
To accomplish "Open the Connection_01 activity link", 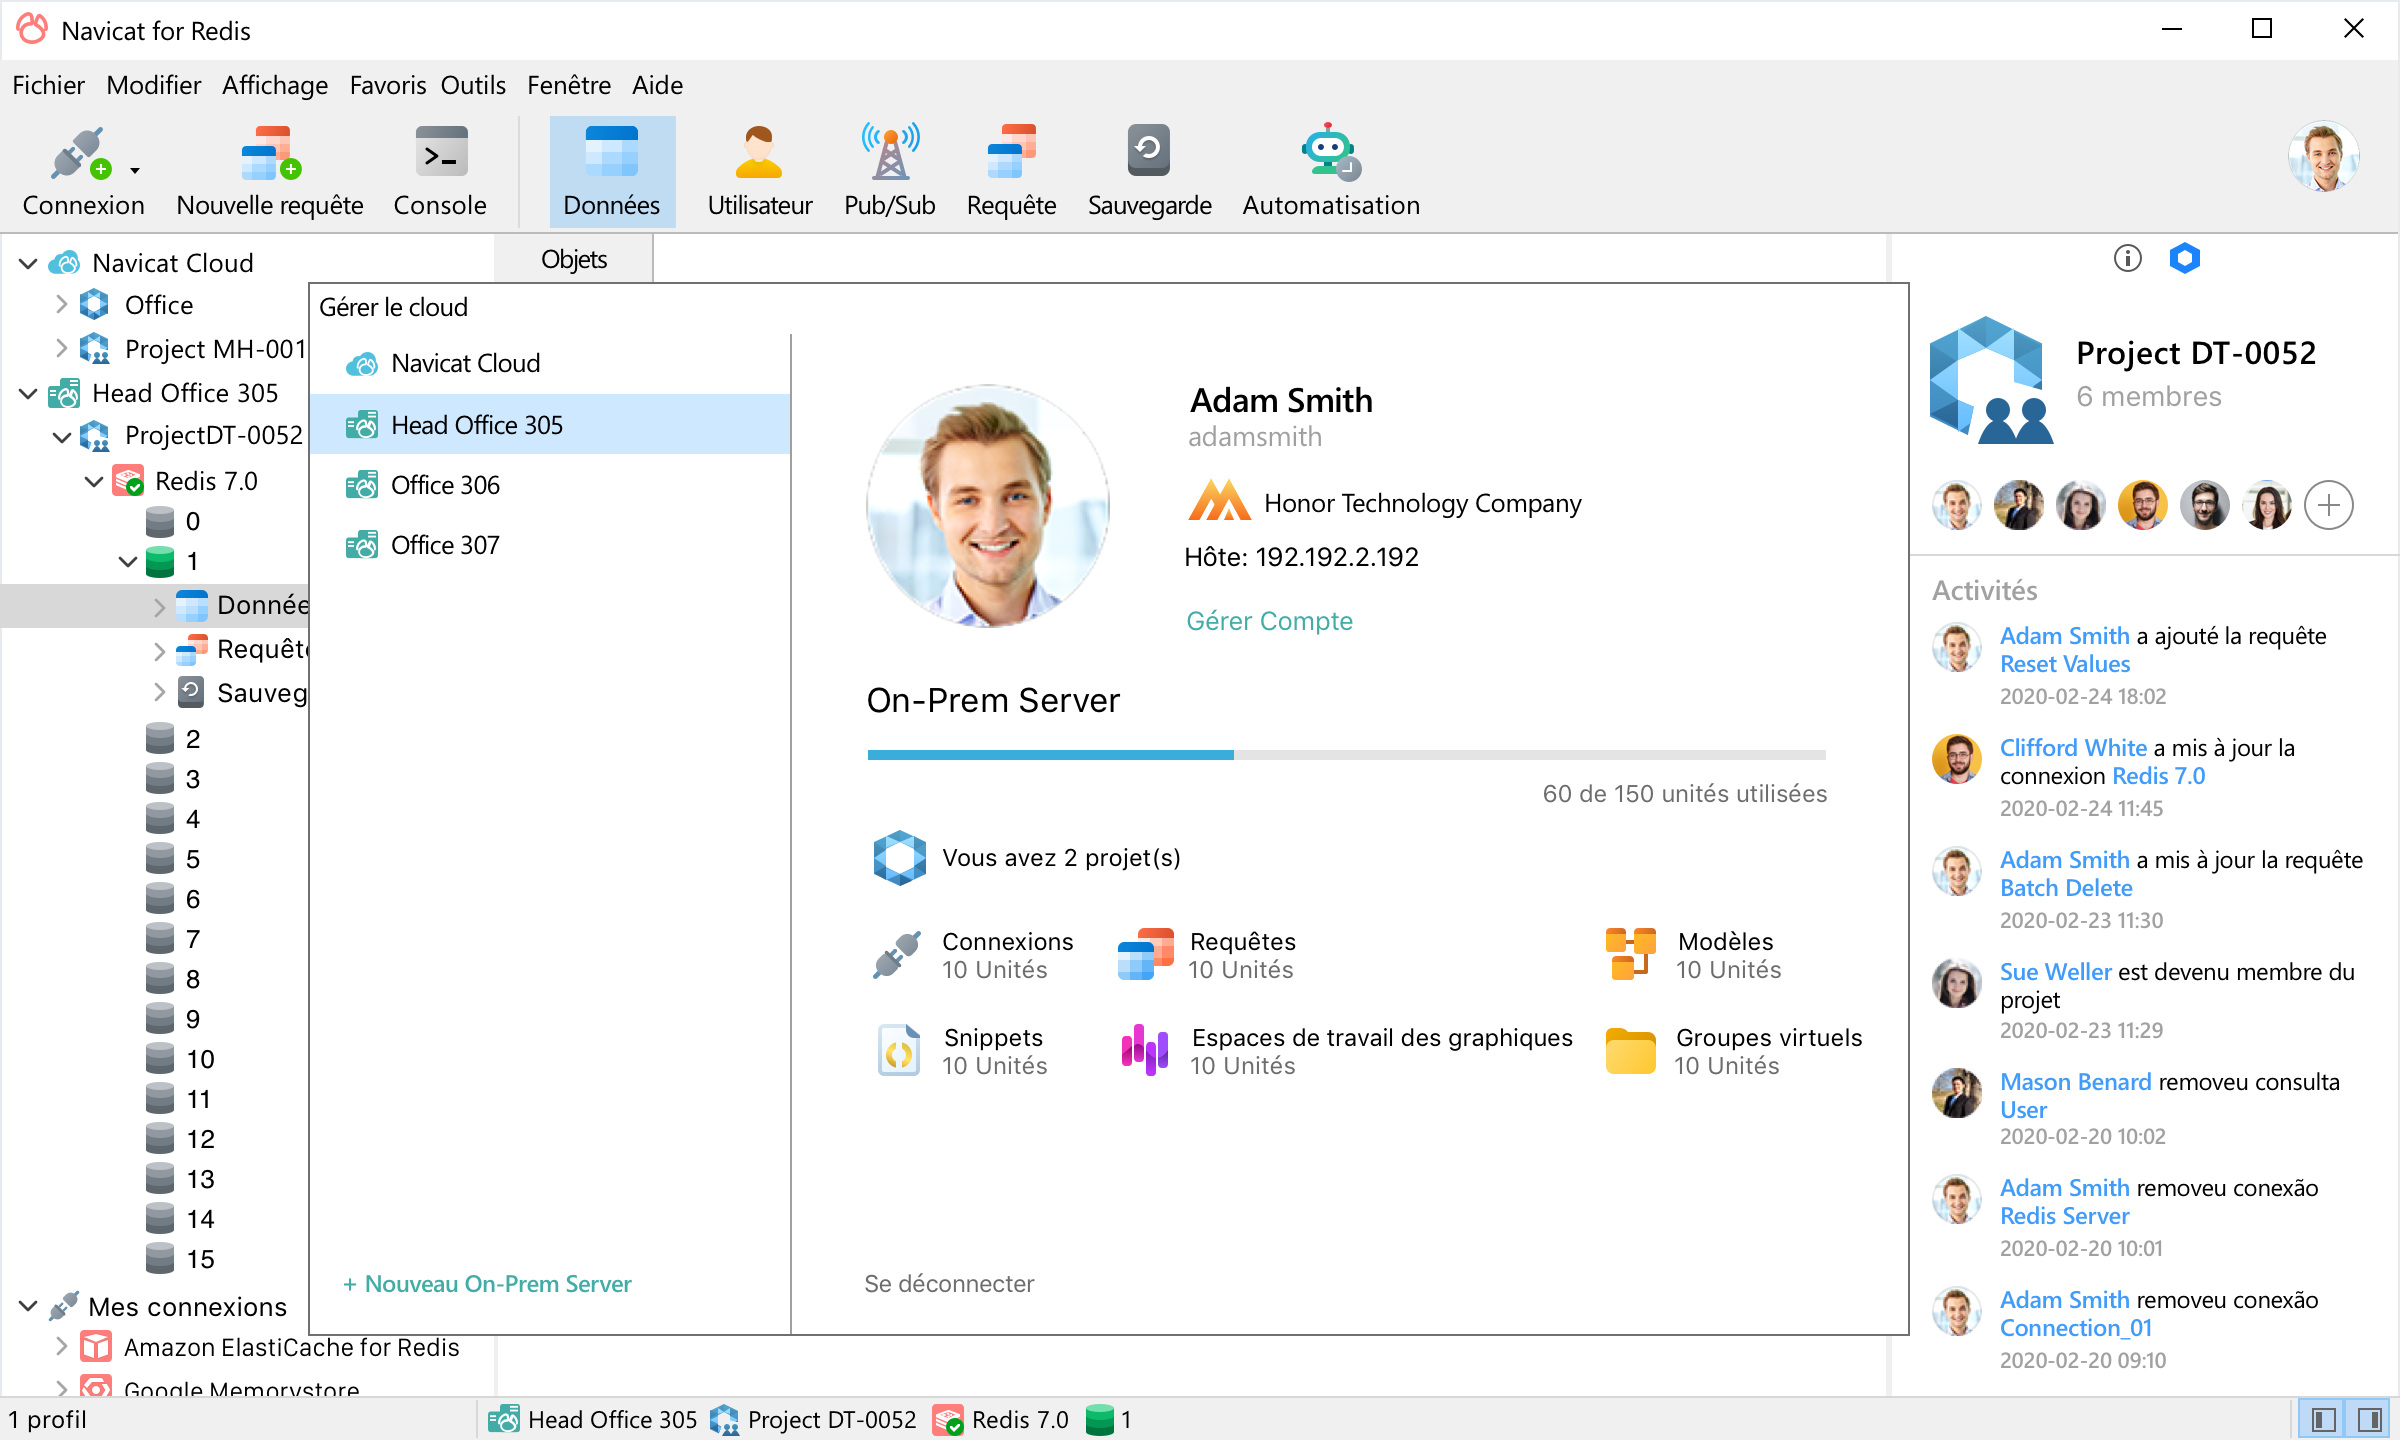I will (x=2076, y=1328).
